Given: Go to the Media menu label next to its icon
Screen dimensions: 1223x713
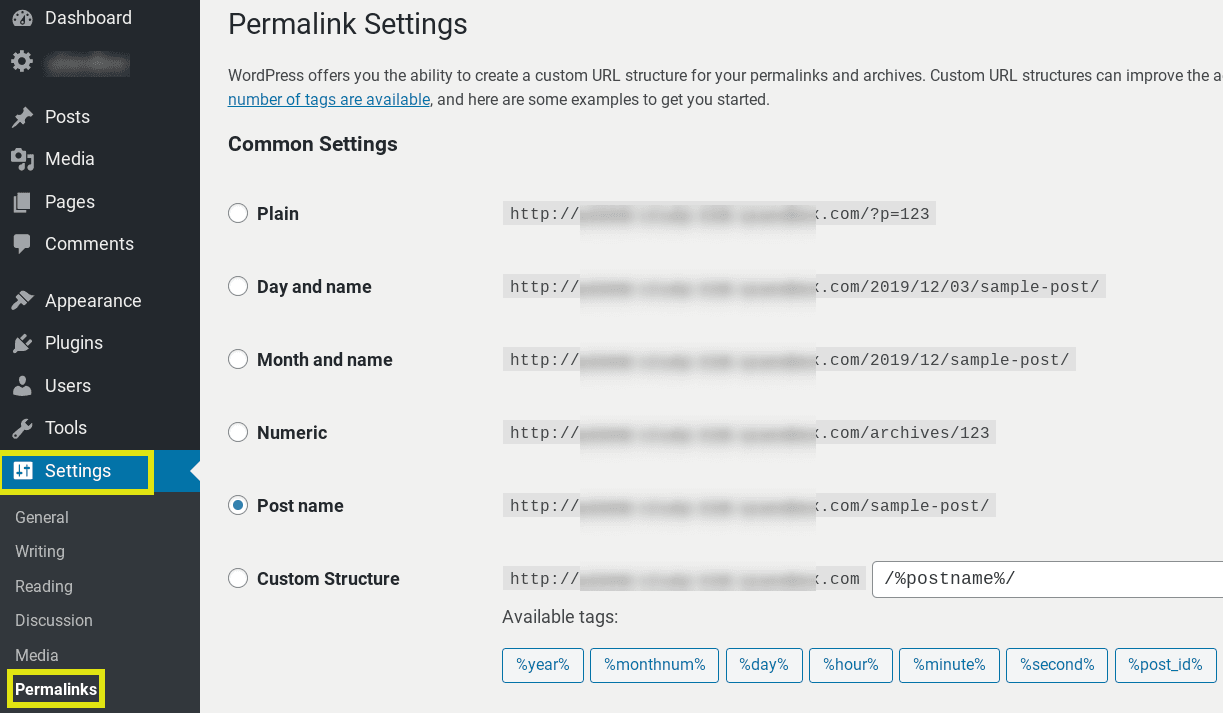Looking at the screenshot, I should (x=70, y=159).
